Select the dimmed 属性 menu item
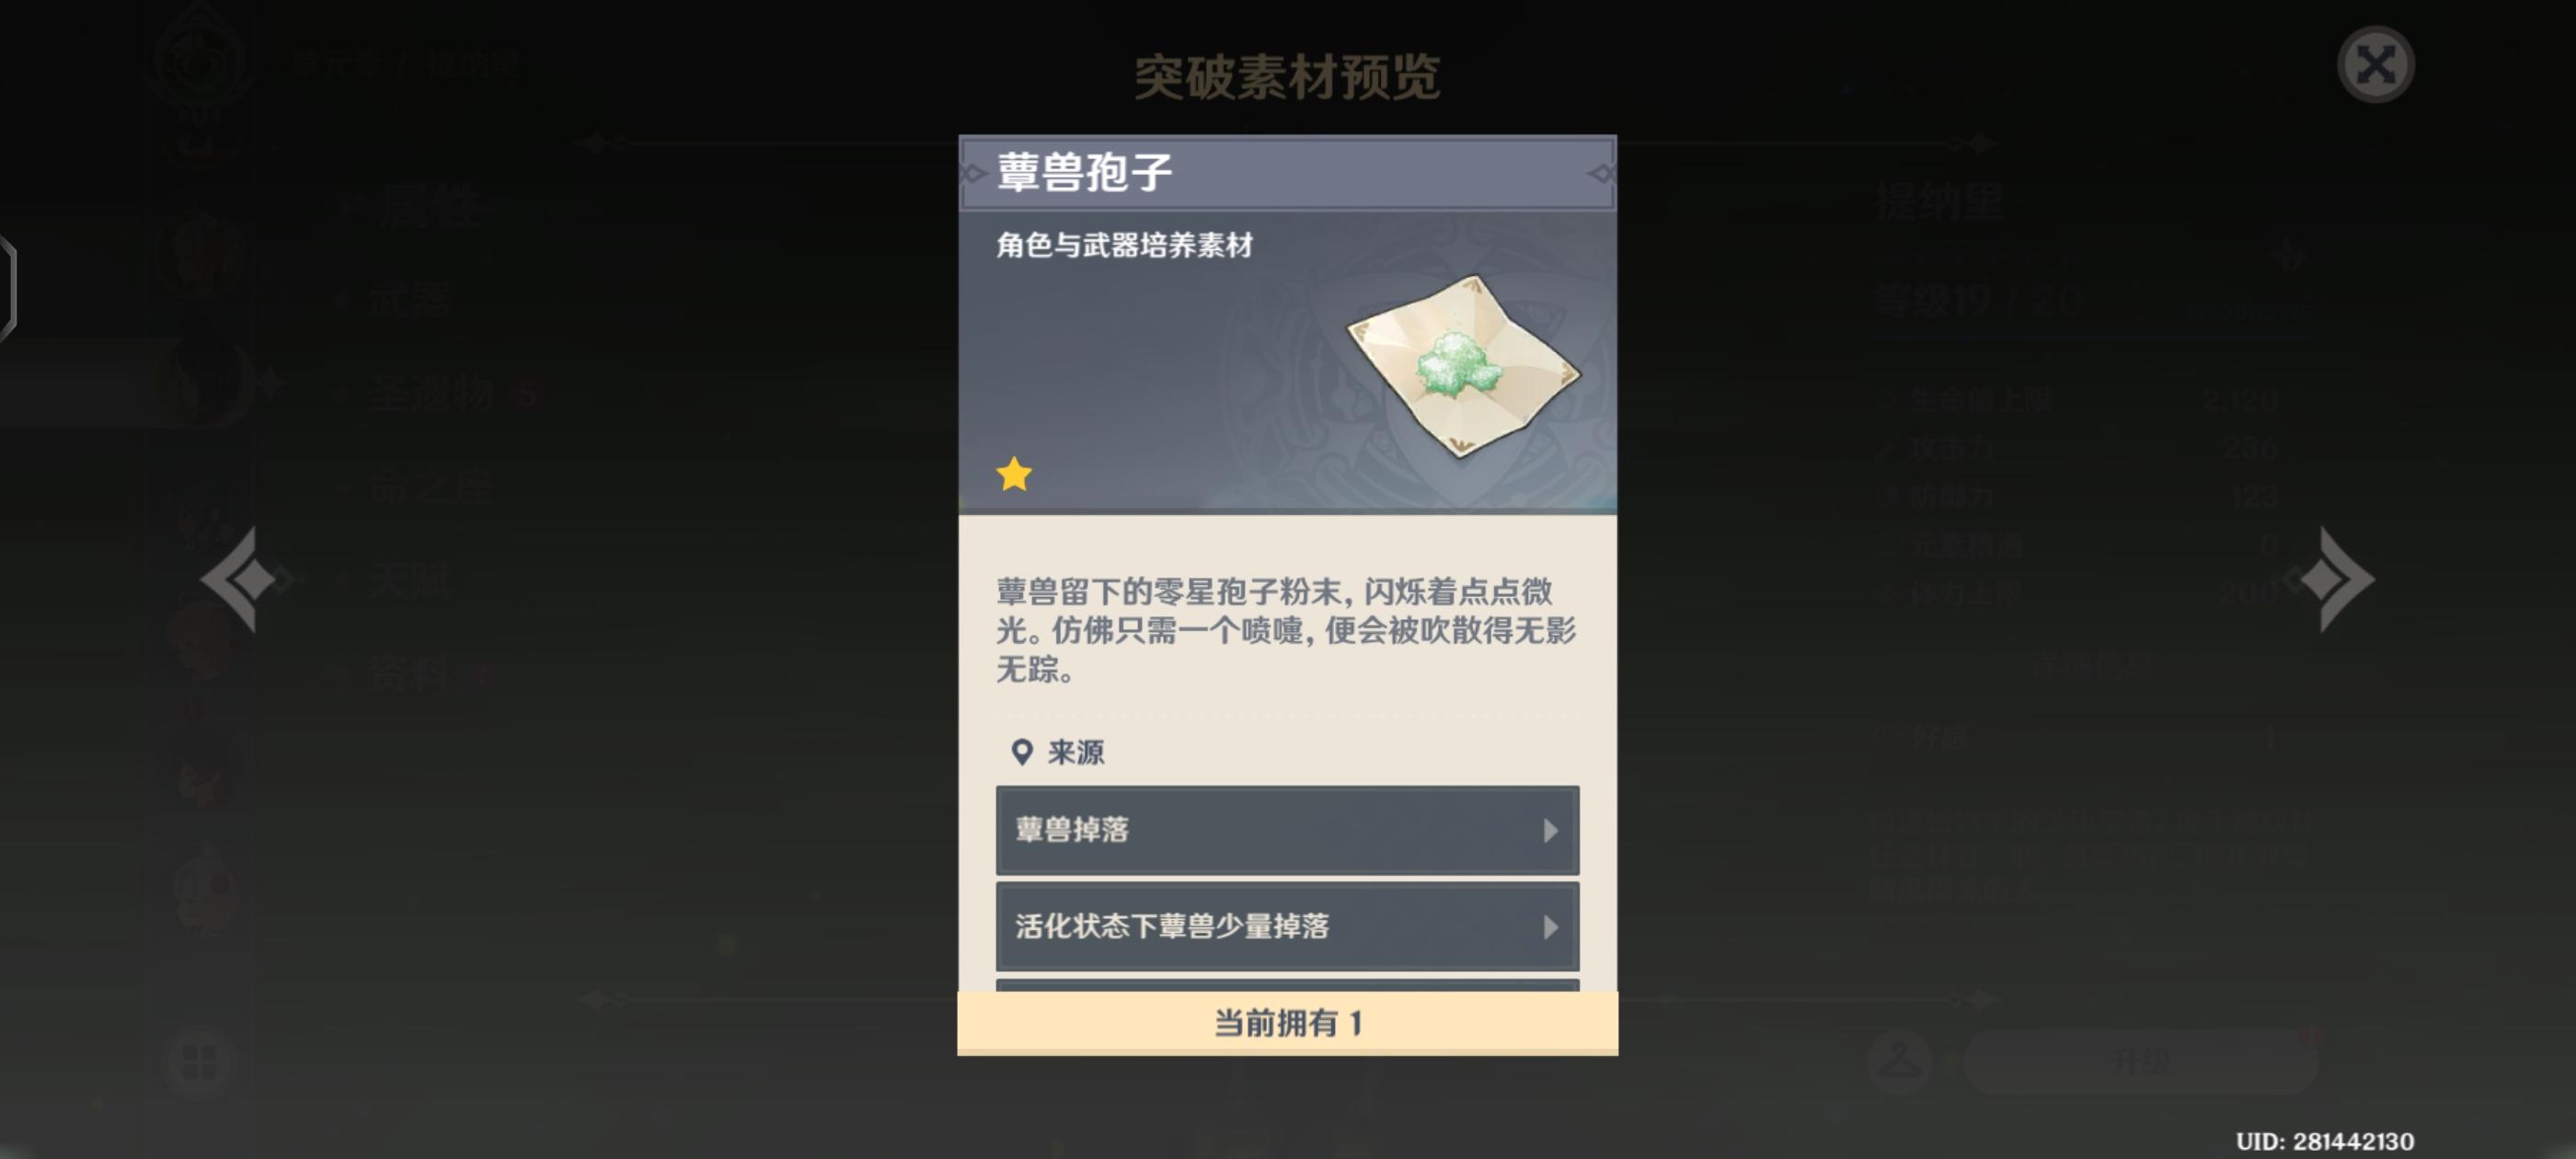This screenshot has height=1159, width=2576. pos(428,208)
